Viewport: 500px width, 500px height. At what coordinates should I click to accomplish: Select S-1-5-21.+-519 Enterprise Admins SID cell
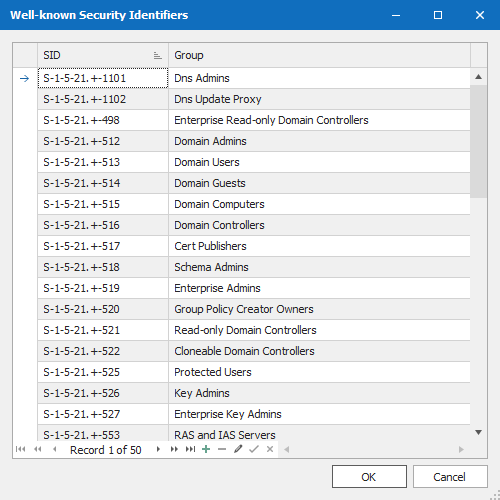[x=103, y=288]
